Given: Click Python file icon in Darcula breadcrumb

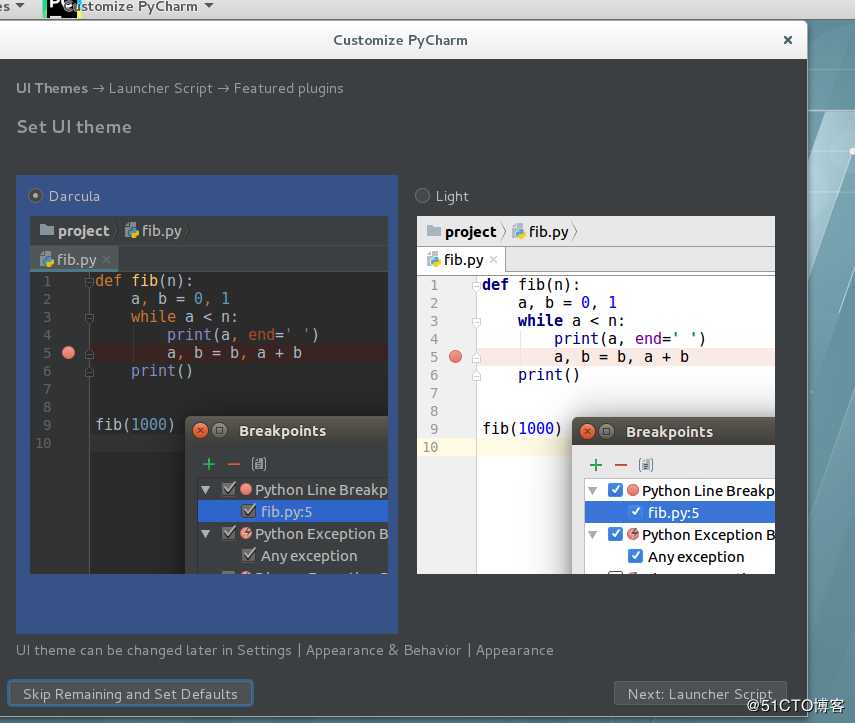Looking at the screenshot, I should click(132, 231).
